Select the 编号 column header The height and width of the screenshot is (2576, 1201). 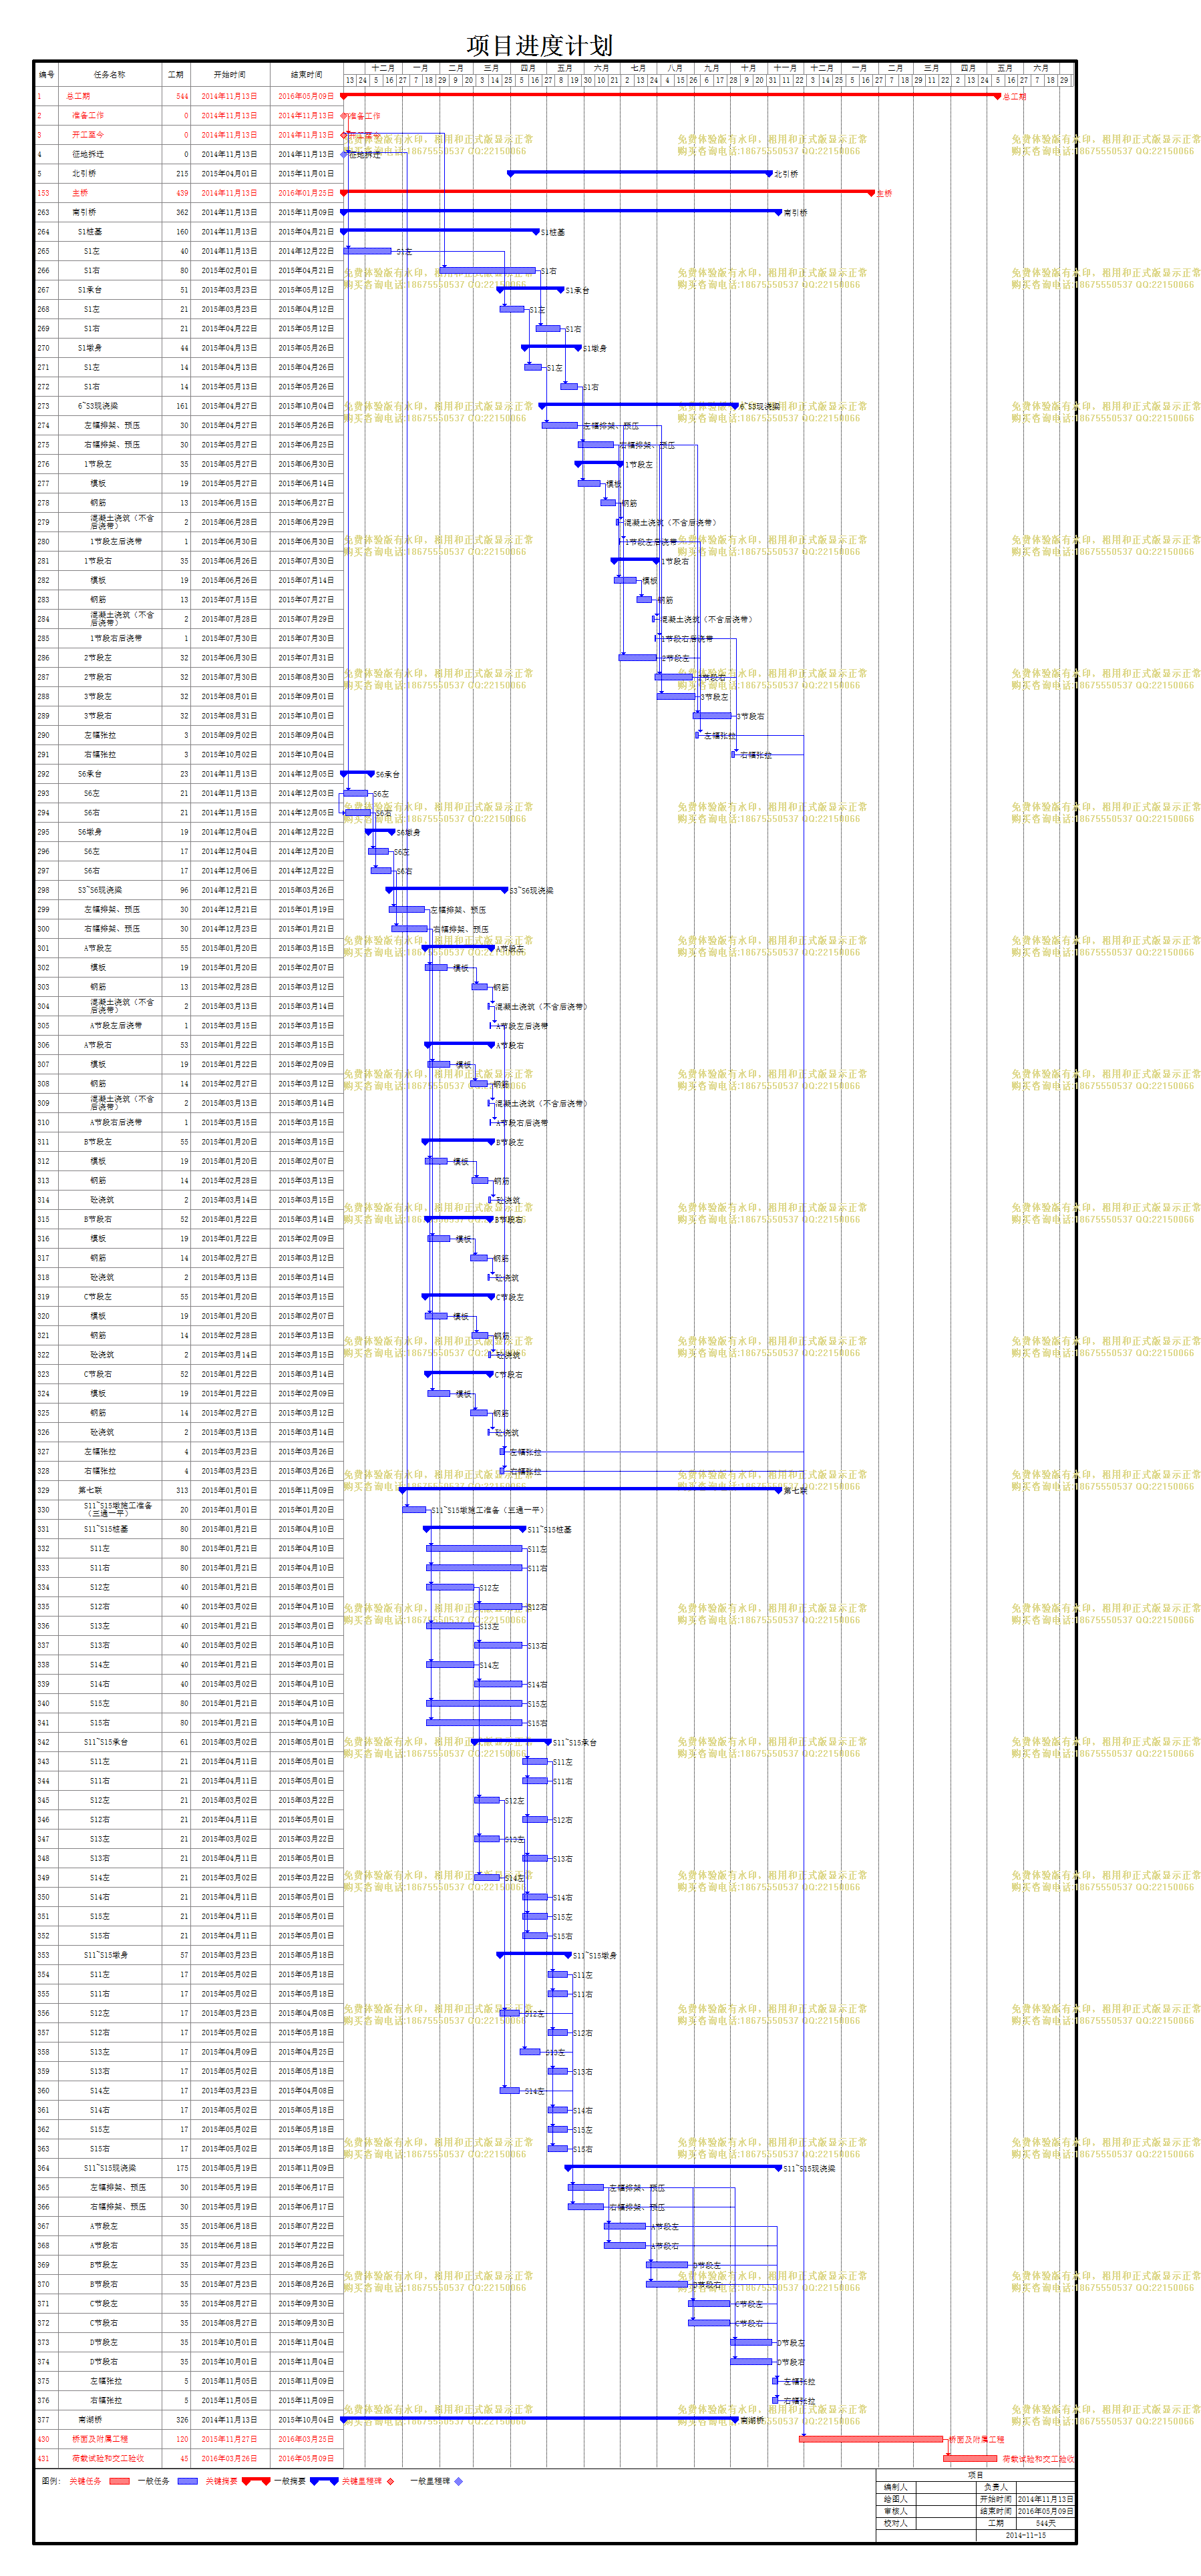coord(46,75)
